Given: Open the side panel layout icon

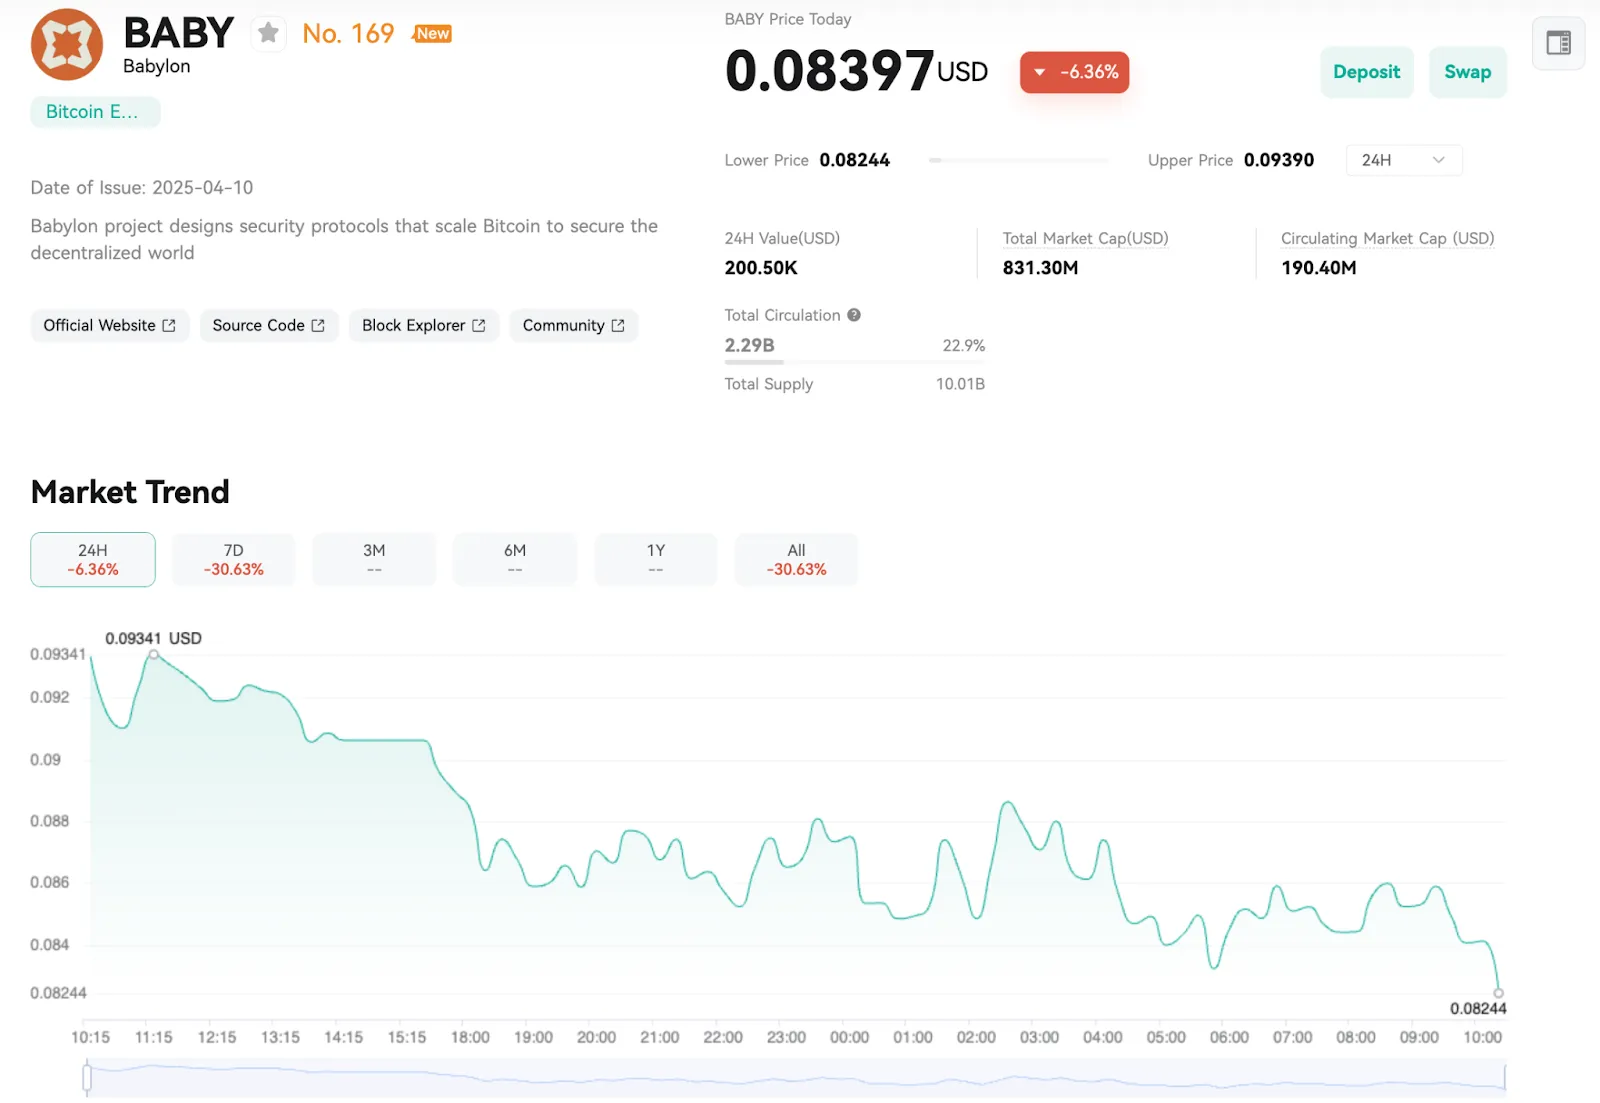Looking at the screenshot, I should 1558,43.
